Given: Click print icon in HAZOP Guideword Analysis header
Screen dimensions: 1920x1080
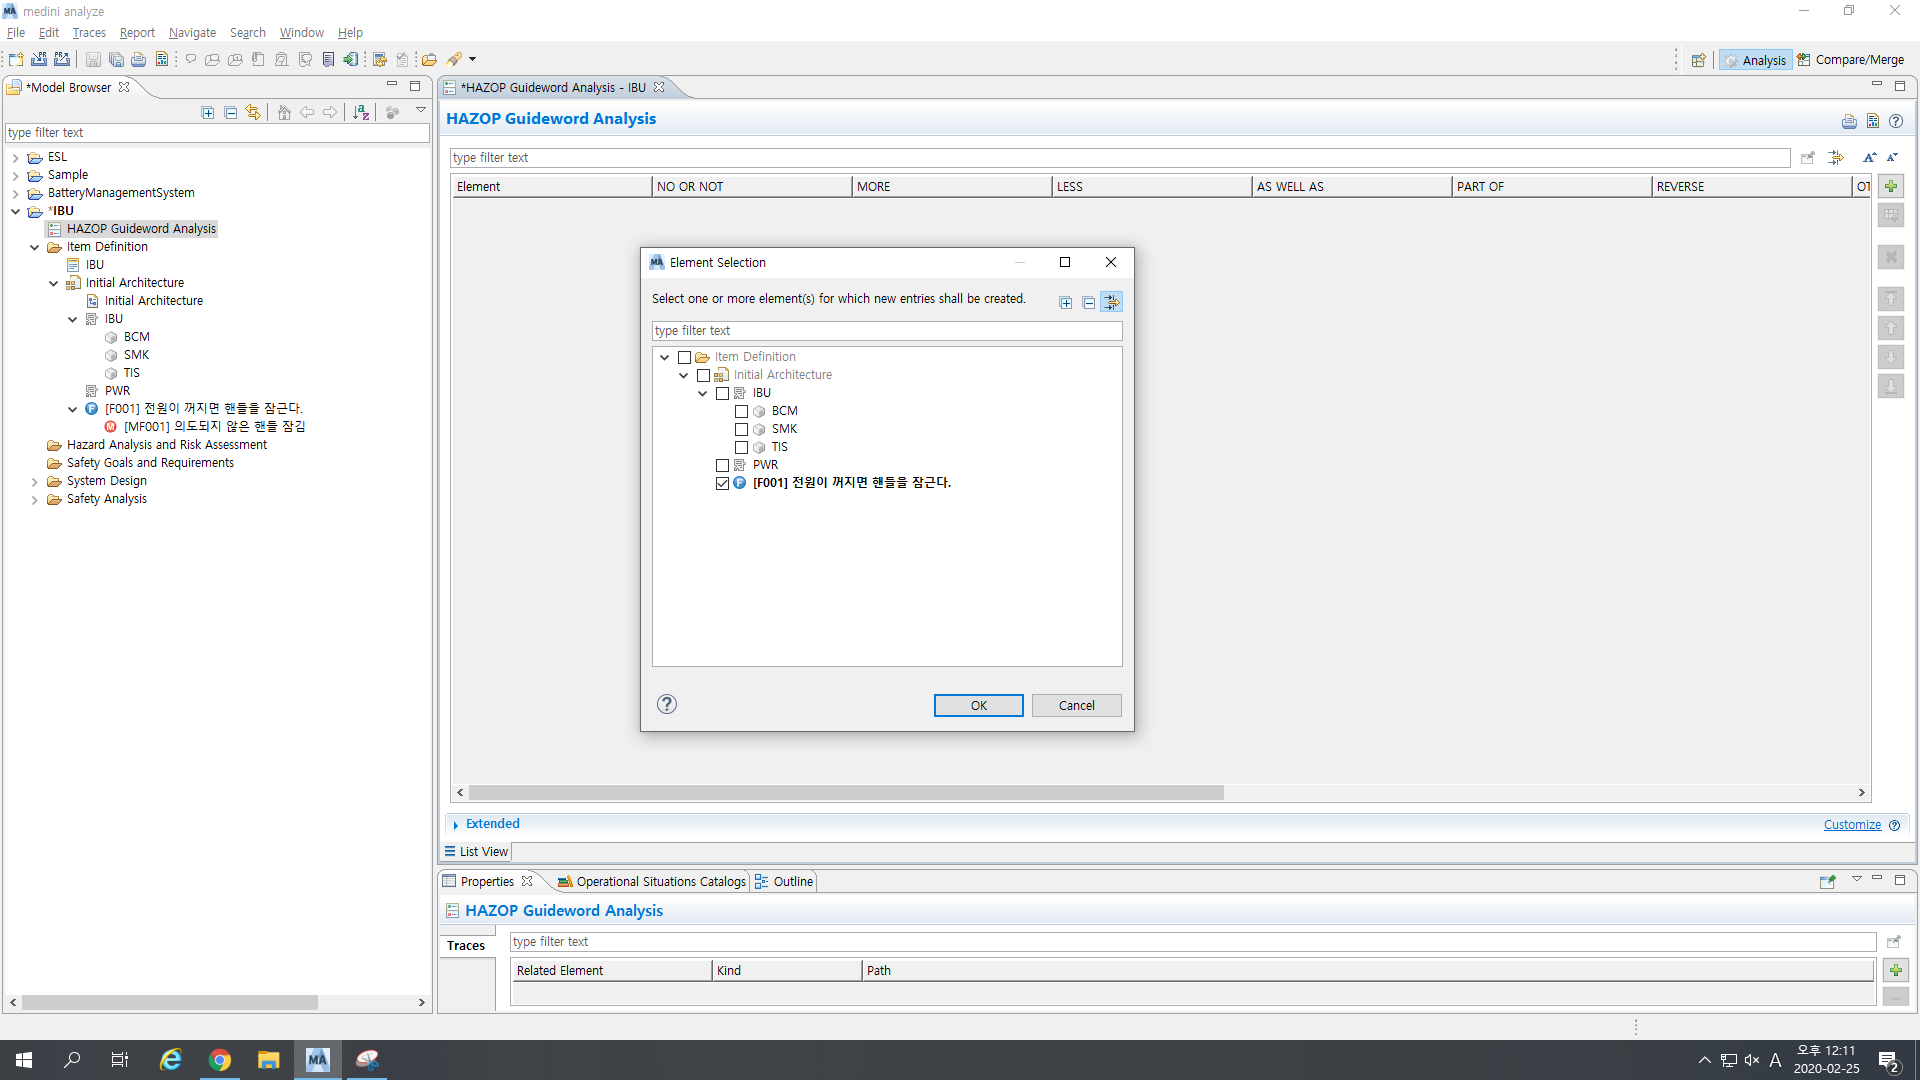Looking at the screenshot, I should pyautogui.click(x=1849, y=122).
